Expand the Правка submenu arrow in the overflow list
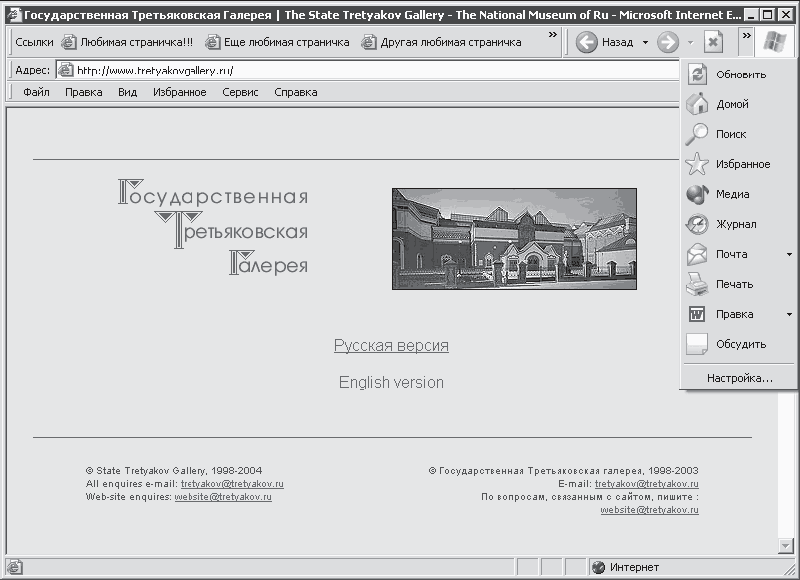800x580 pixels. (789, 315)
